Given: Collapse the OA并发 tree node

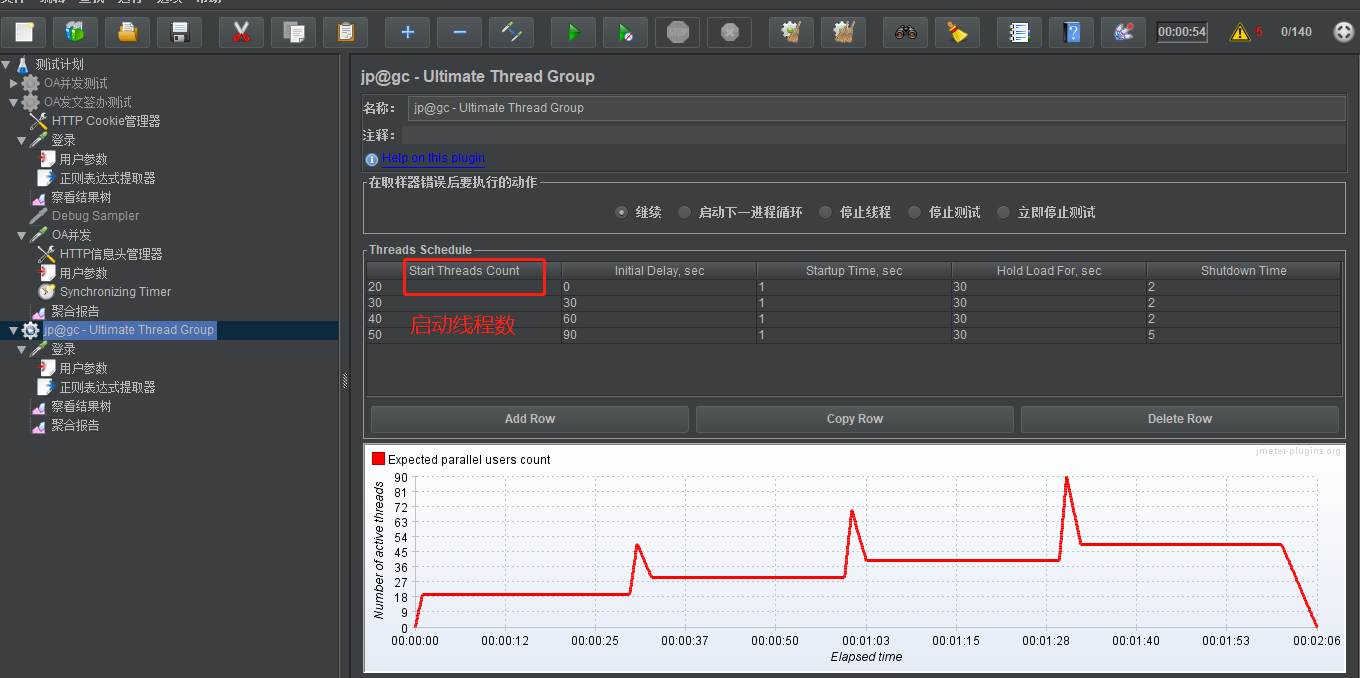Looking at the screenshot, I should (x=22, y=235).
